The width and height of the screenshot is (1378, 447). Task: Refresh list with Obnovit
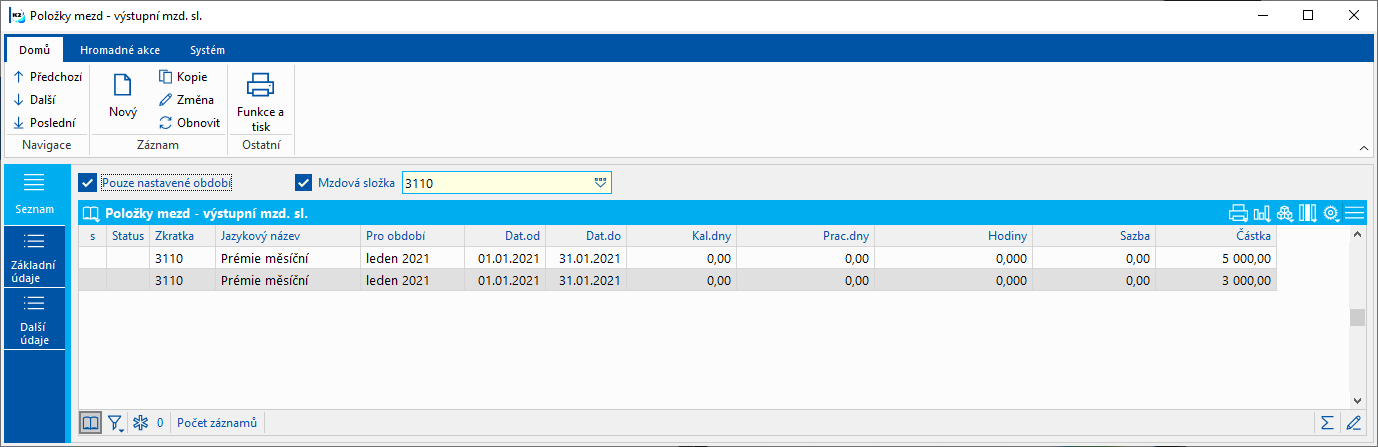pyautogui.click(x=190, y=122)
